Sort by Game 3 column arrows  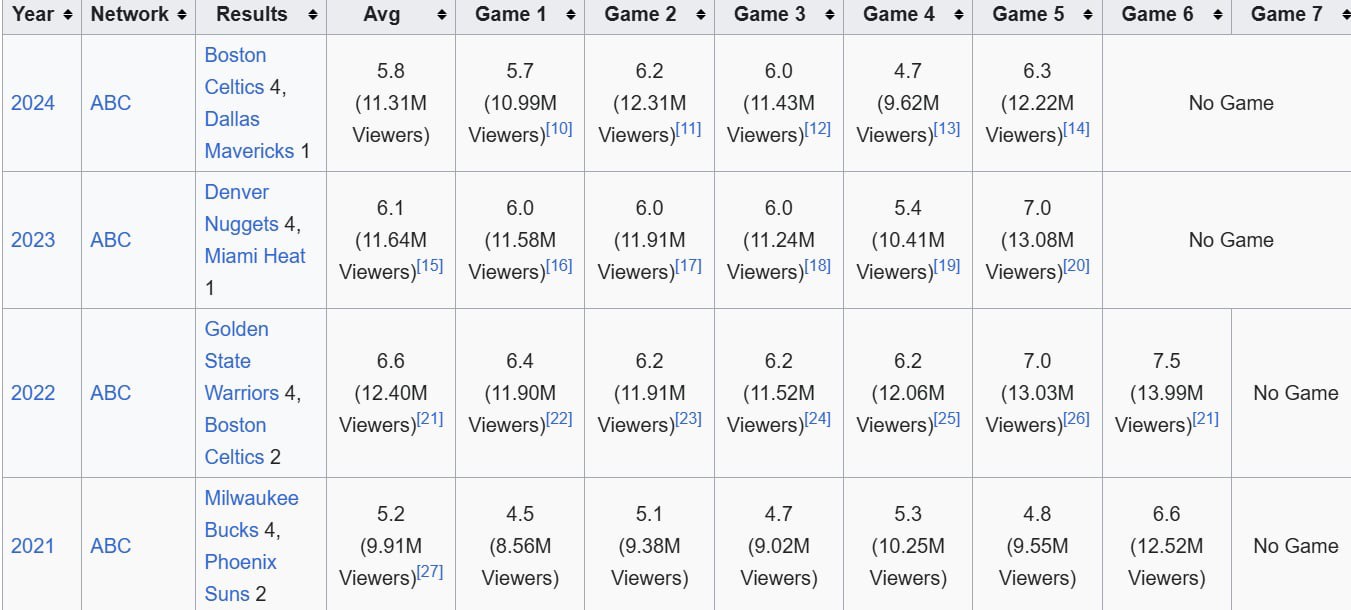click(830, 15)
